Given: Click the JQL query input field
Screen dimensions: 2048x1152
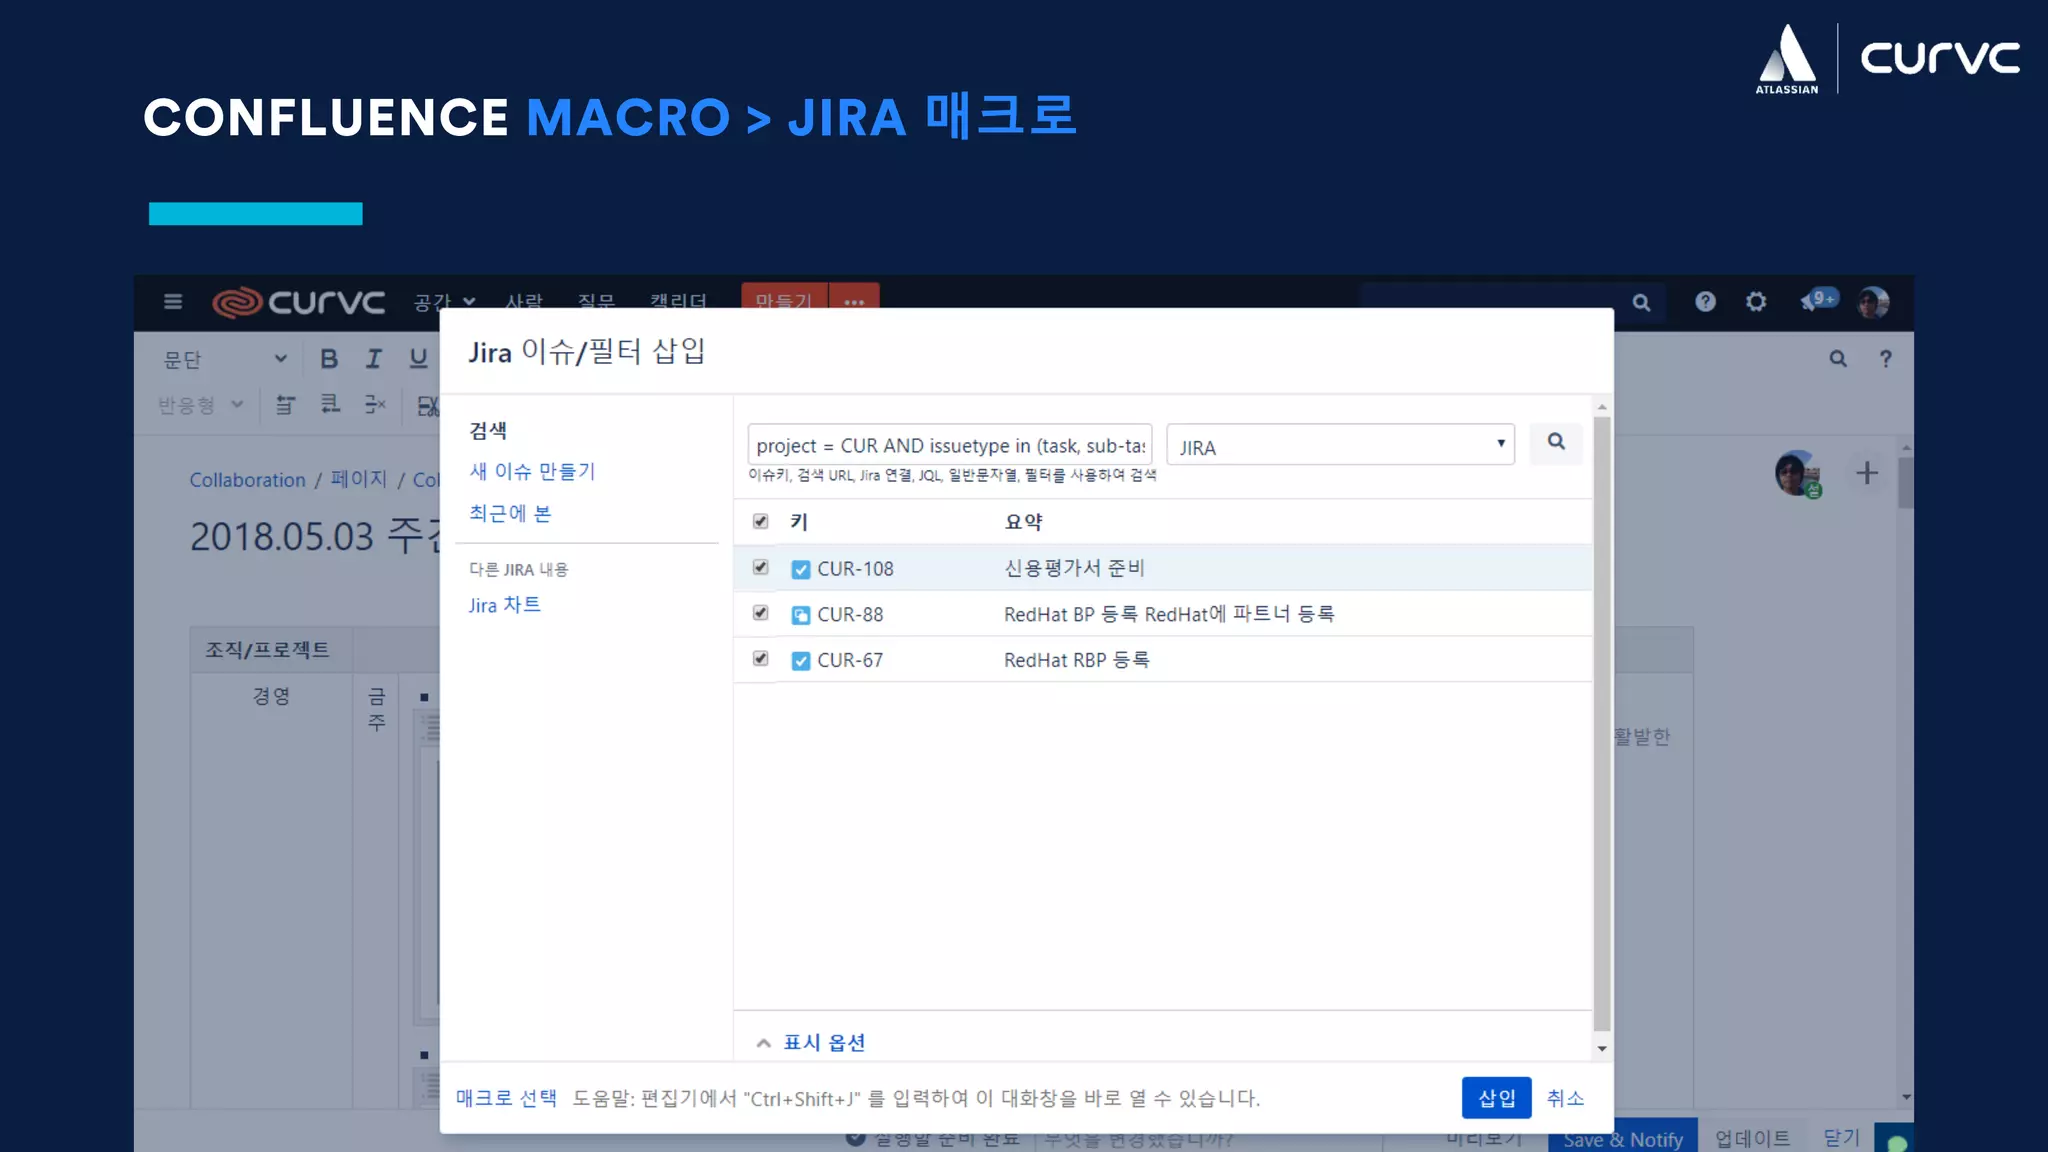Looking at the screenshot, I should pyautogui.click(x=950, y=445).
